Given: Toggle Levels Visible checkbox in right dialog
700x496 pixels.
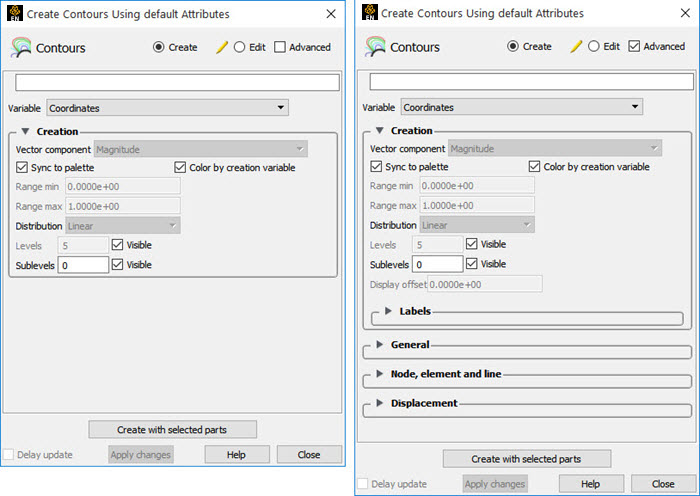Looking at the screenshot, I should [x=471, y=244].
